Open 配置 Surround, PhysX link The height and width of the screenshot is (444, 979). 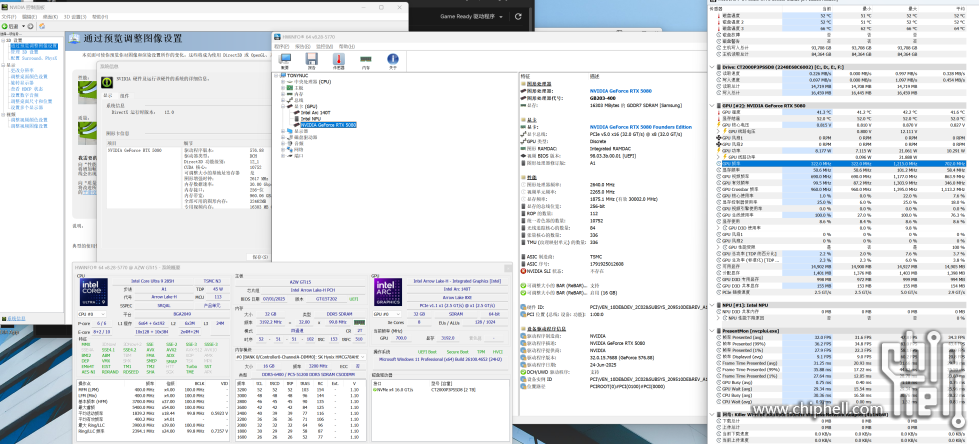(x=34, y=58)
